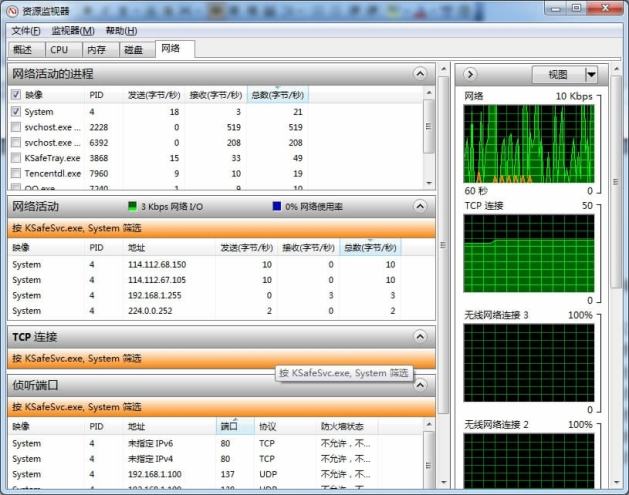
Task: Click the orange filter bar under 侦听端口
Action: click(x=221, y=407)
